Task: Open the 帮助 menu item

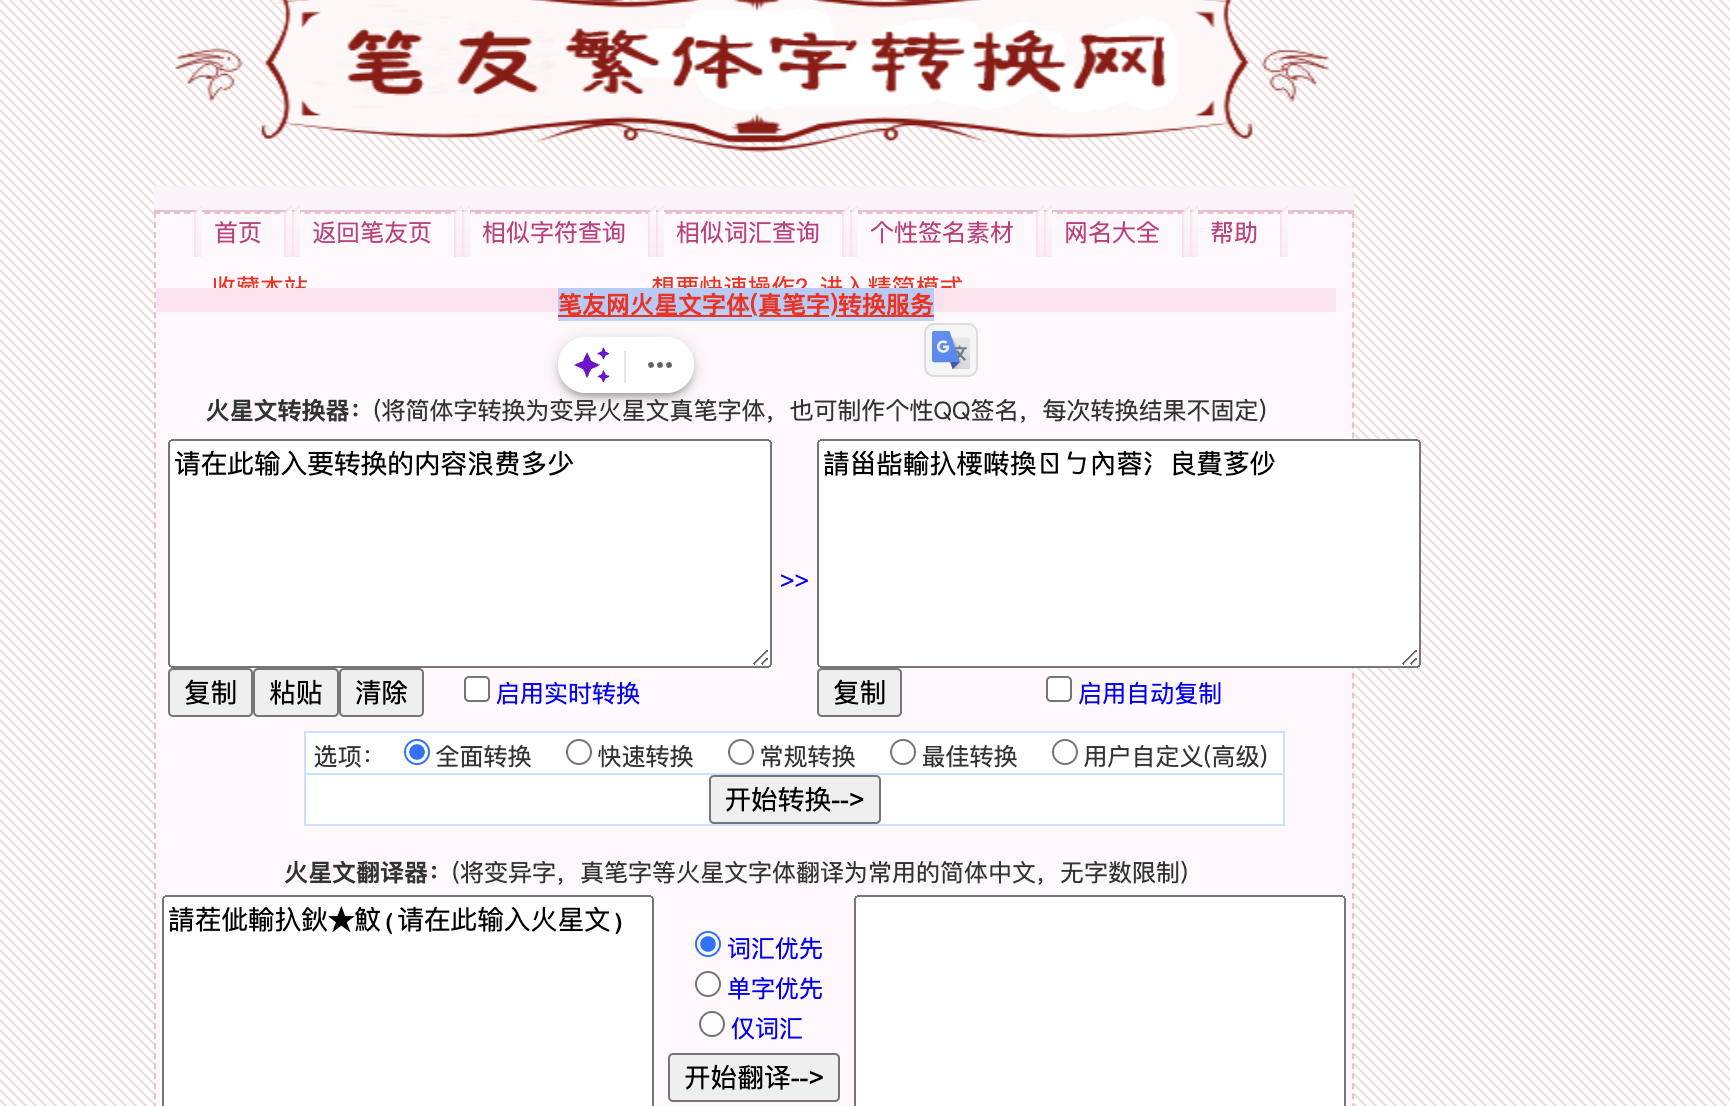Action: click(x=1234, y=232)
